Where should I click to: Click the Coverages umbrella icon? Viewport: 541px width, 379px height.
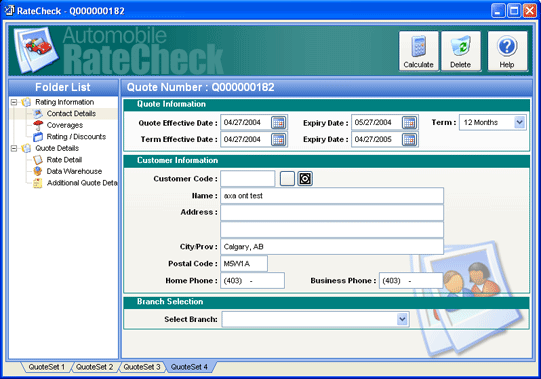(38, 125)
